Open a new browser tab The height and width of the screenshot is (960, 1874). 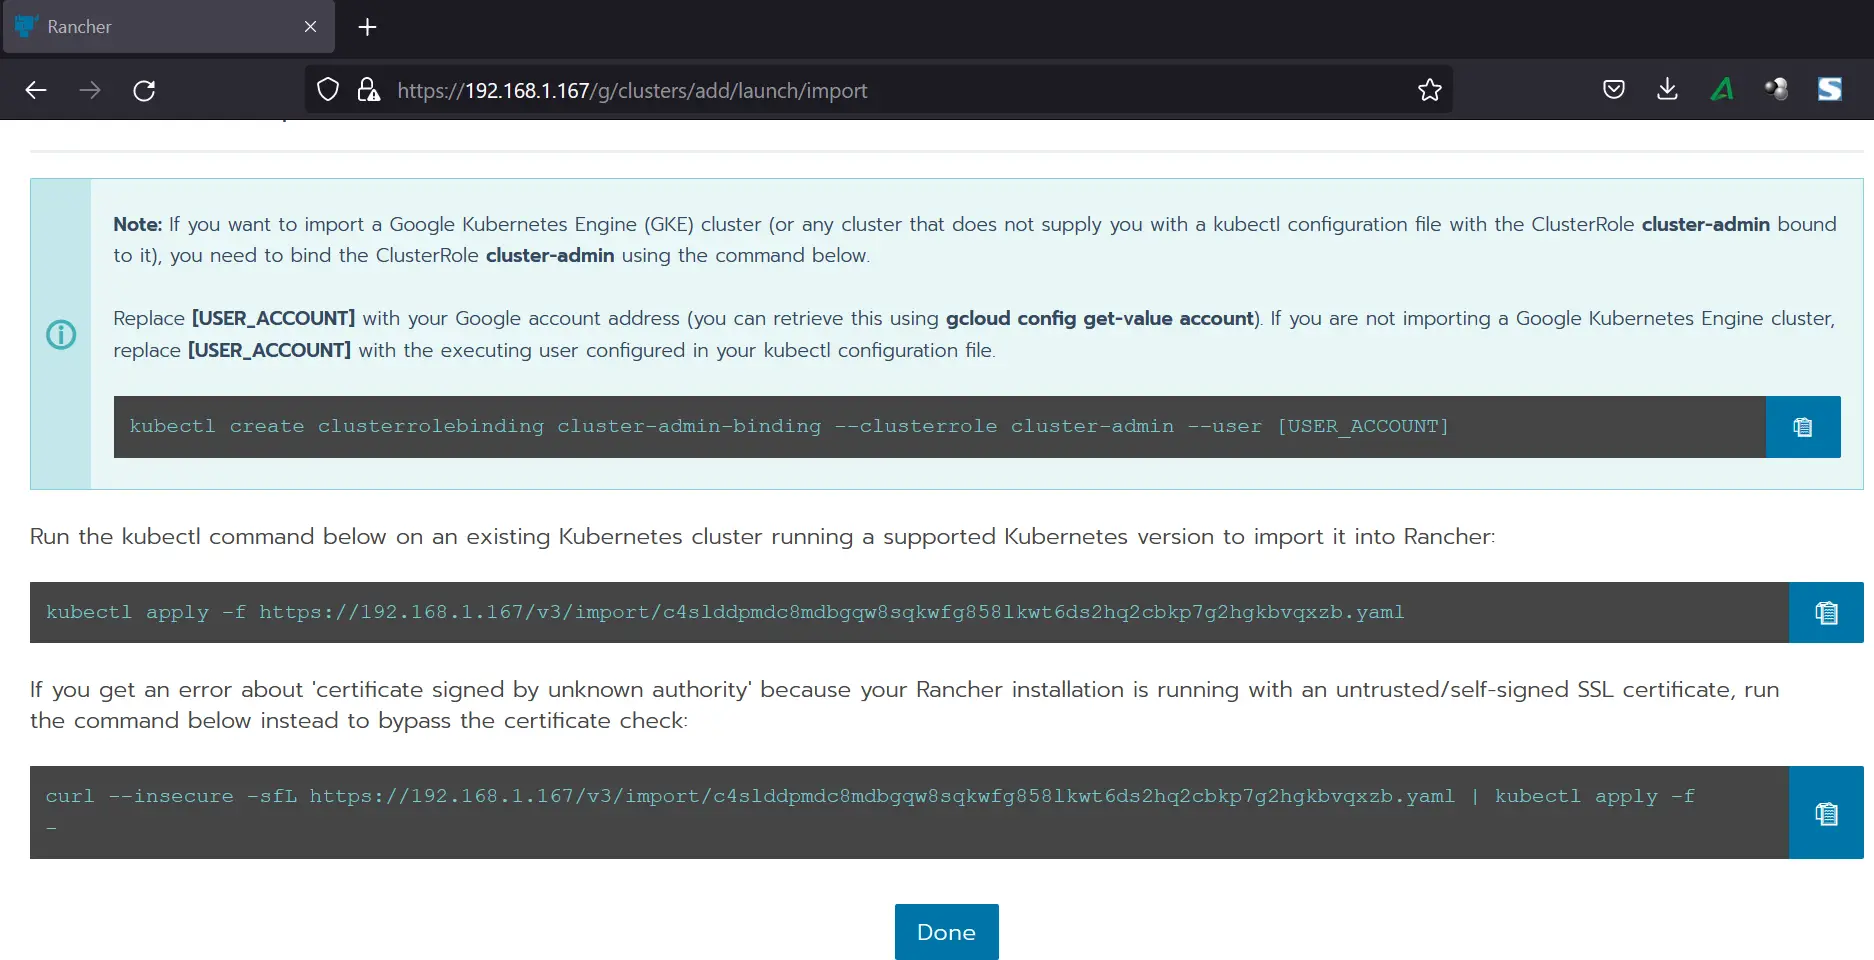[367, 27]
